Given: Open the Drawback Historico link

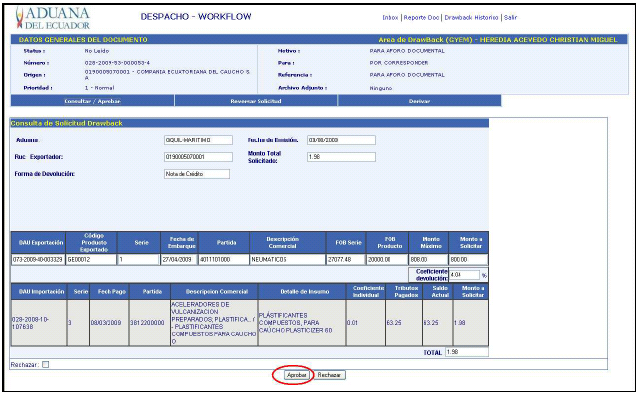Looking at the screenshot, I should coord(471,18).
